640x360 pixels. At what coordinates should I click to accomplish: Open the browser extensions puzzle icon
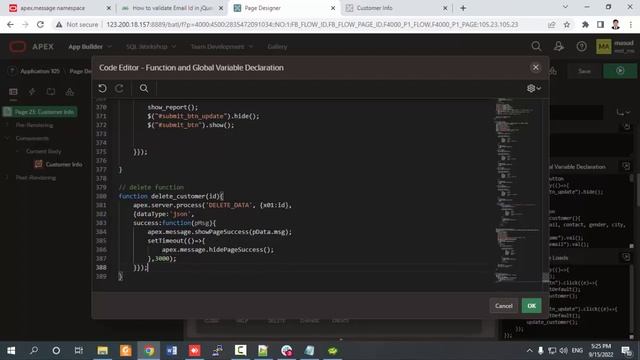pyautogui.click(x=585, y=24)
